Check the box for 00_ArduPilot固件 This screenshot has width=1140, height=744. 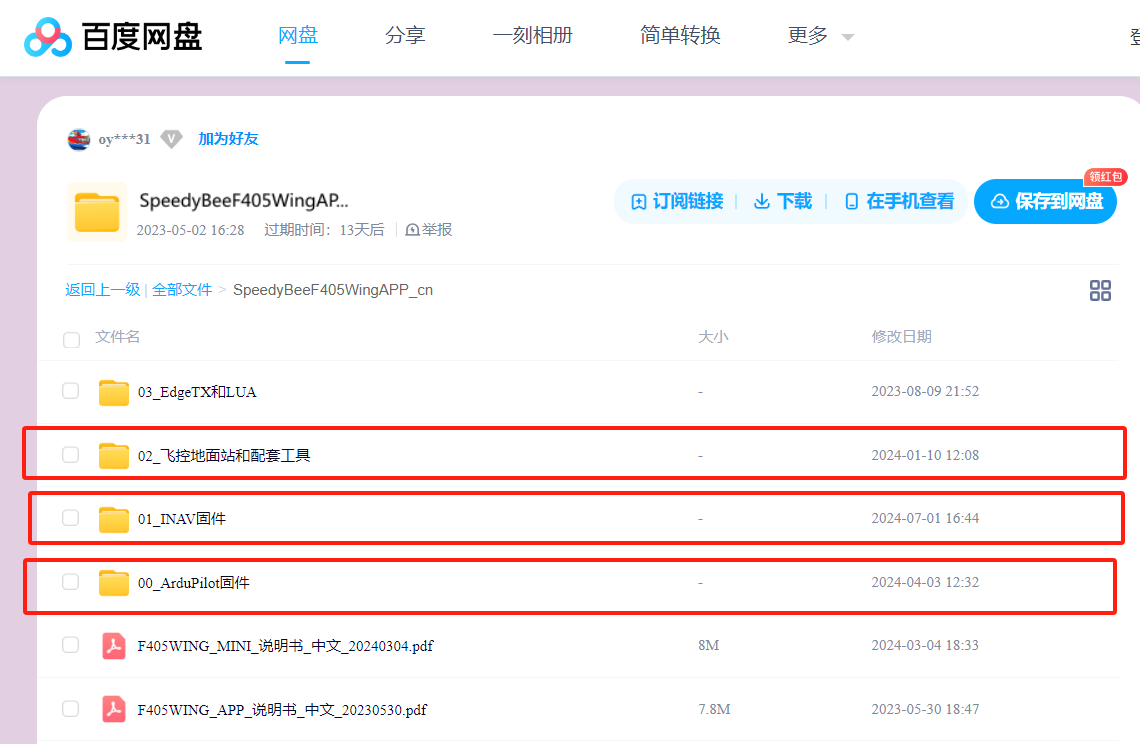coord(71,582)
